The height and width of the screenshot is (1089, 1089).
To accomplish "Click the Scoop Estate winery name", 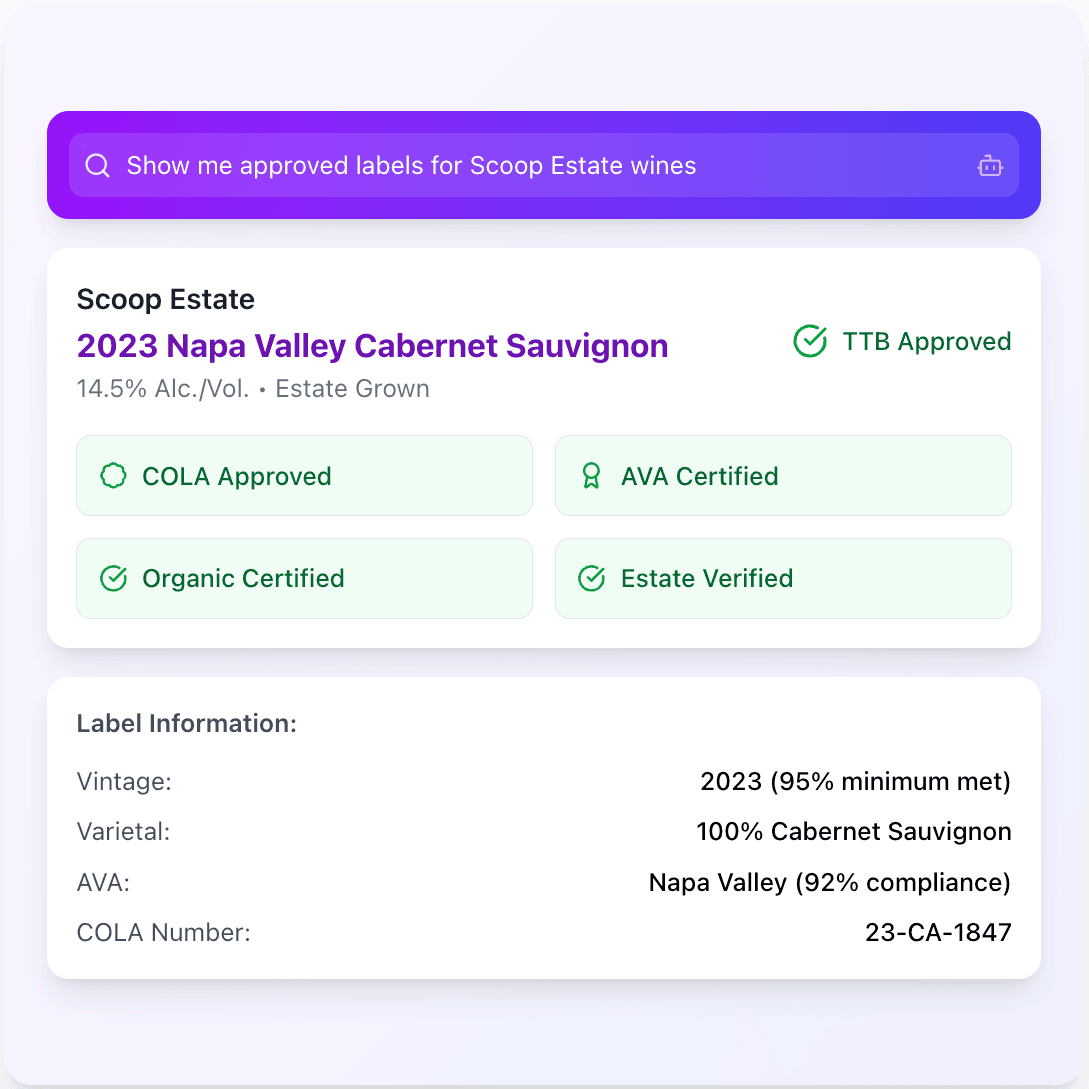I will [x=165, y=299].
